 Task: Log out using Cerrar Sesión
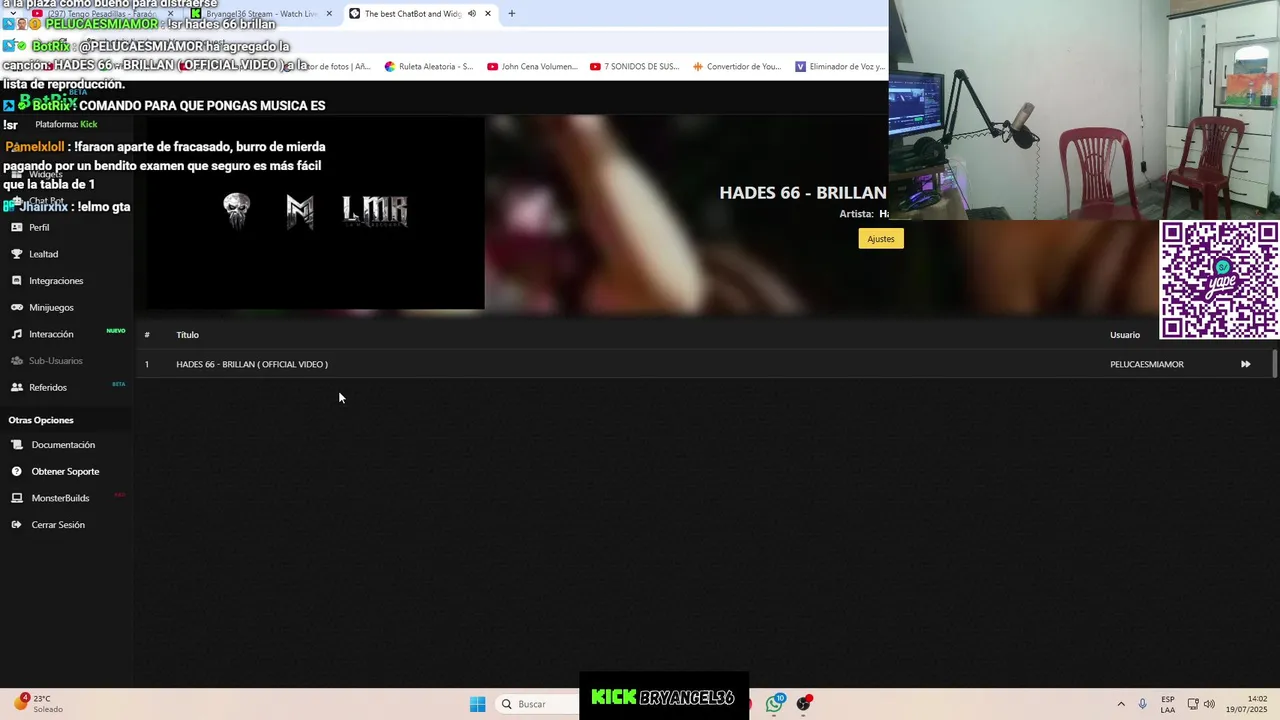(58, 525)
